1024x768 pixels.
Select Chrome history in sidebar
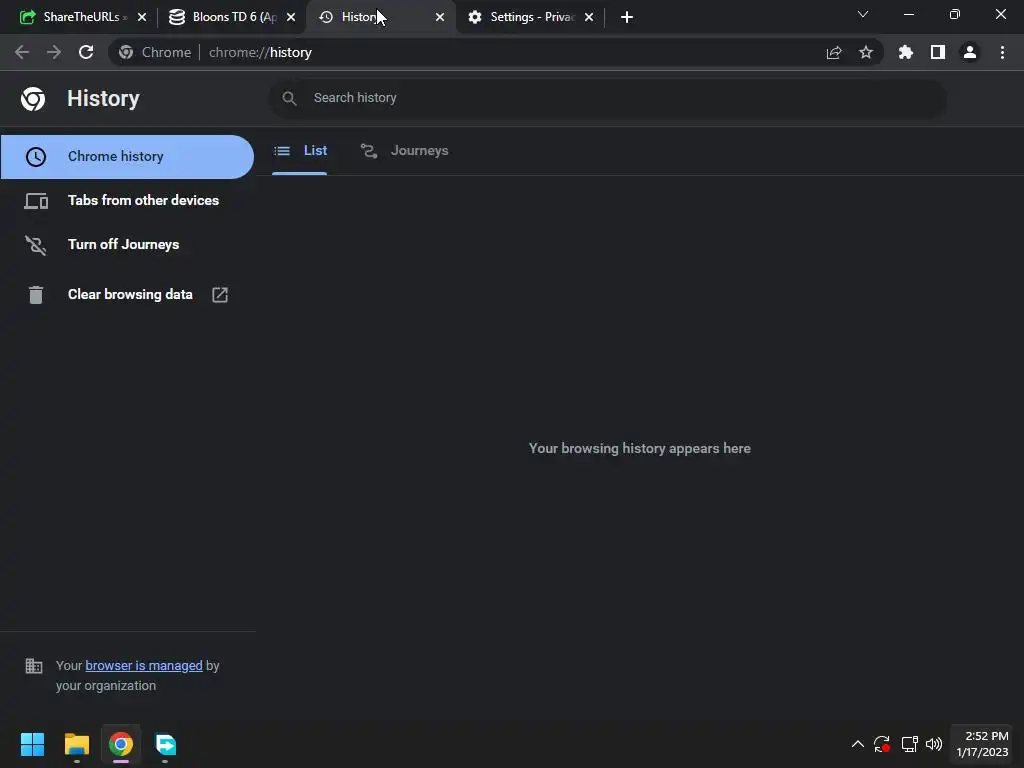[x=127, y=157]
